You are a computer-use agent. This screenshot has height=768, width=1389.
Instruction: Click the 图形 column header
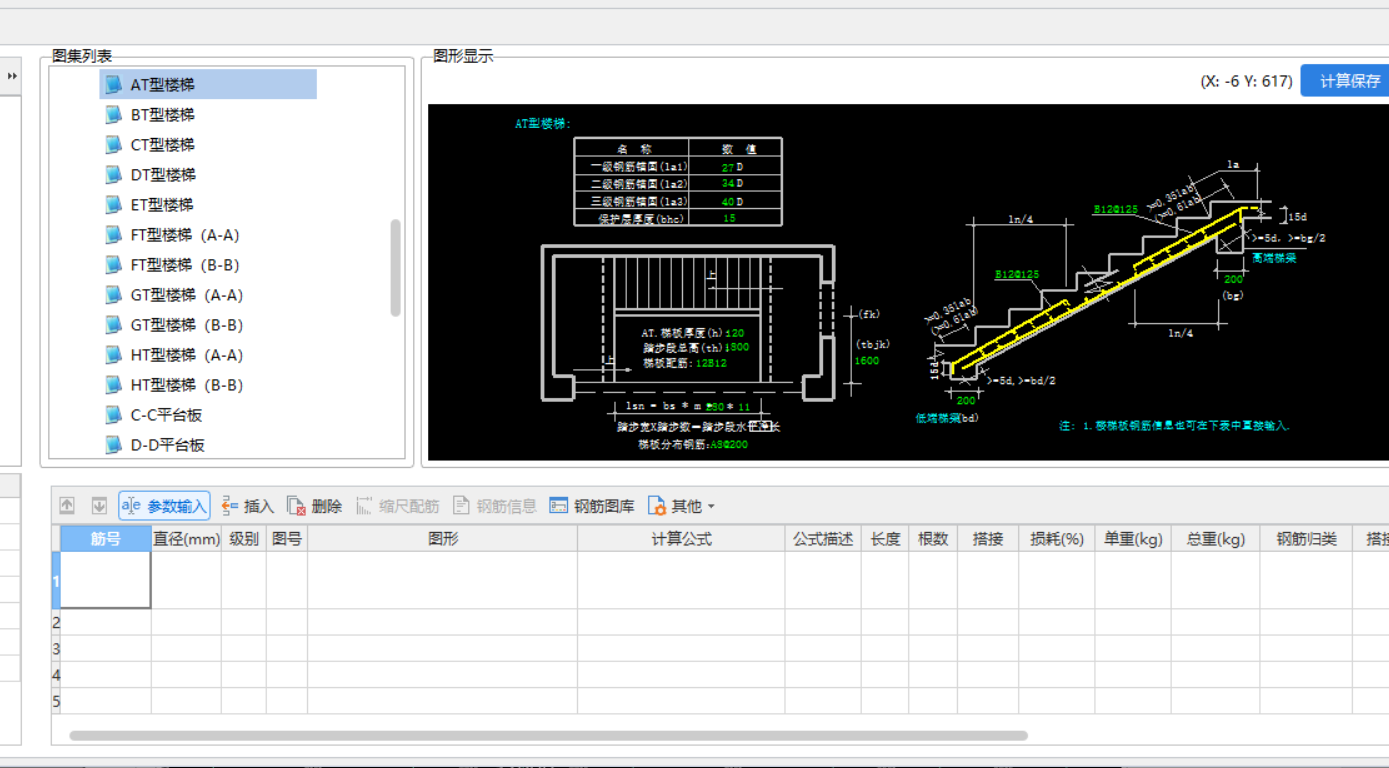click(x=443, y=539)
